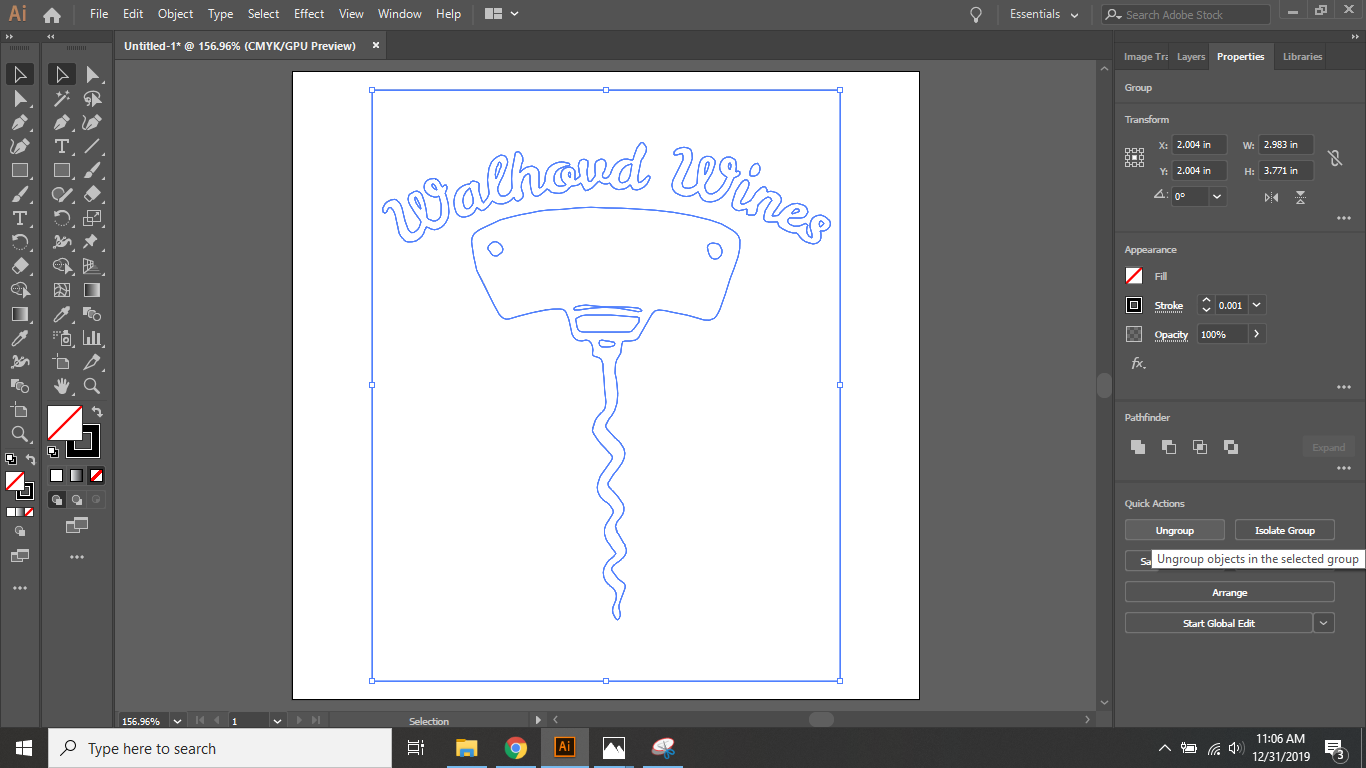Ungroup the selected objects
The width and height of the screenshot is (1366, 768).
(x=1174, y=529)
